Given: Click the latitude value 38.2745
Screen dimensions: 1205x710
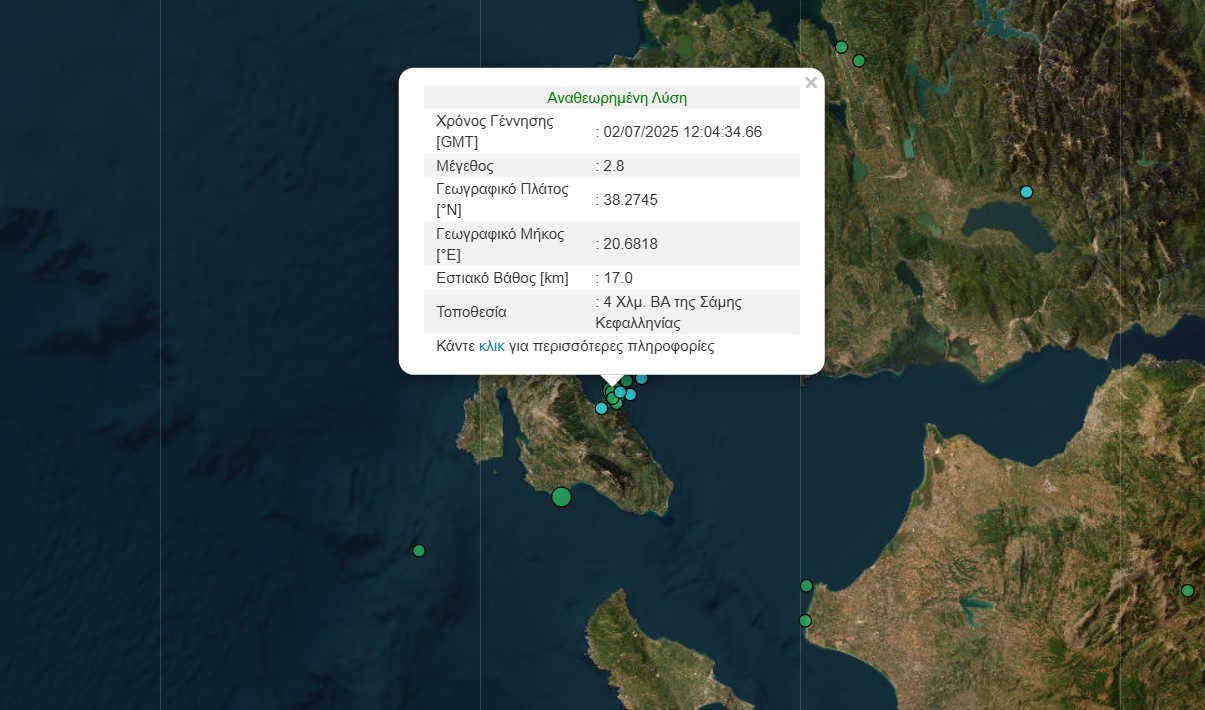Looking at the screenshot, I should [x=630, y=200].
